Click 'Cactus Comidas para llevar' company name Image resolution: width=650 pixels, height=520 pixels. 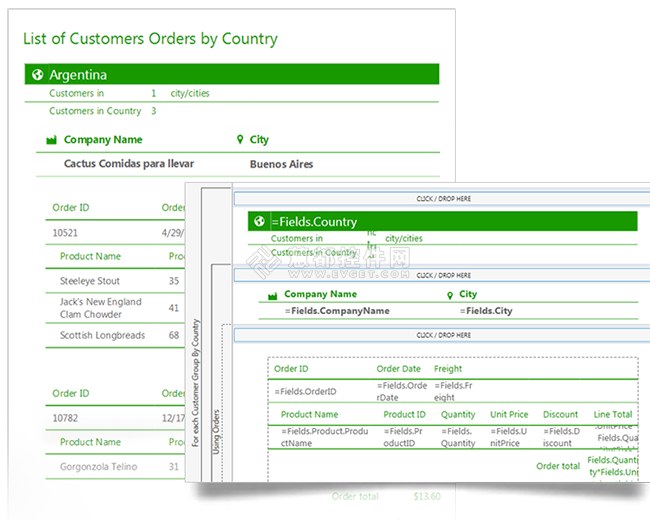pyautogui.click(x=129, y=164)
